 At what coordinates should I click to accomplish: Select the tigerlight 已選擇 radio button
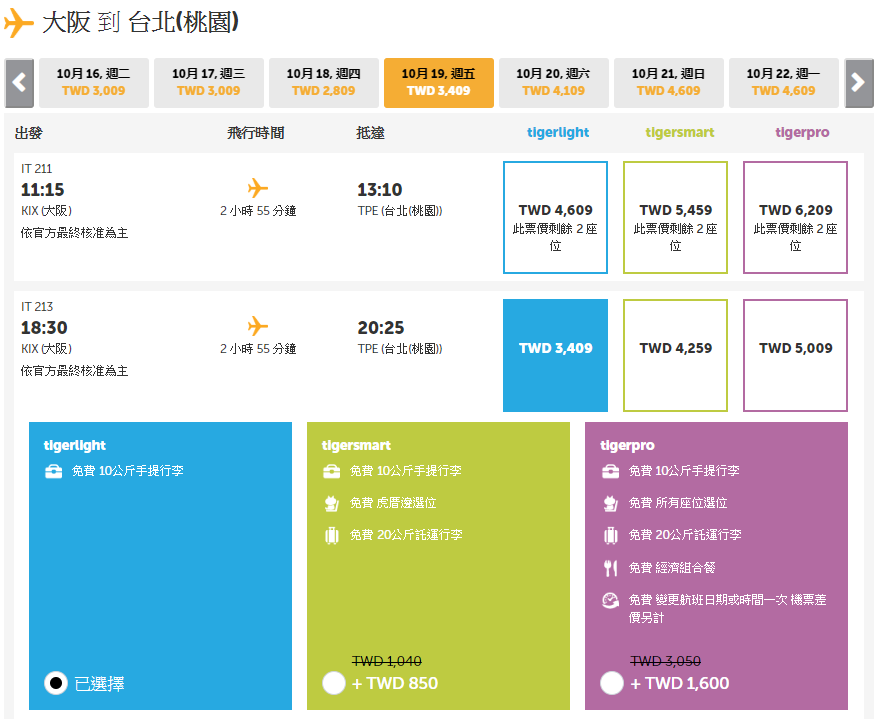[56, 683]
